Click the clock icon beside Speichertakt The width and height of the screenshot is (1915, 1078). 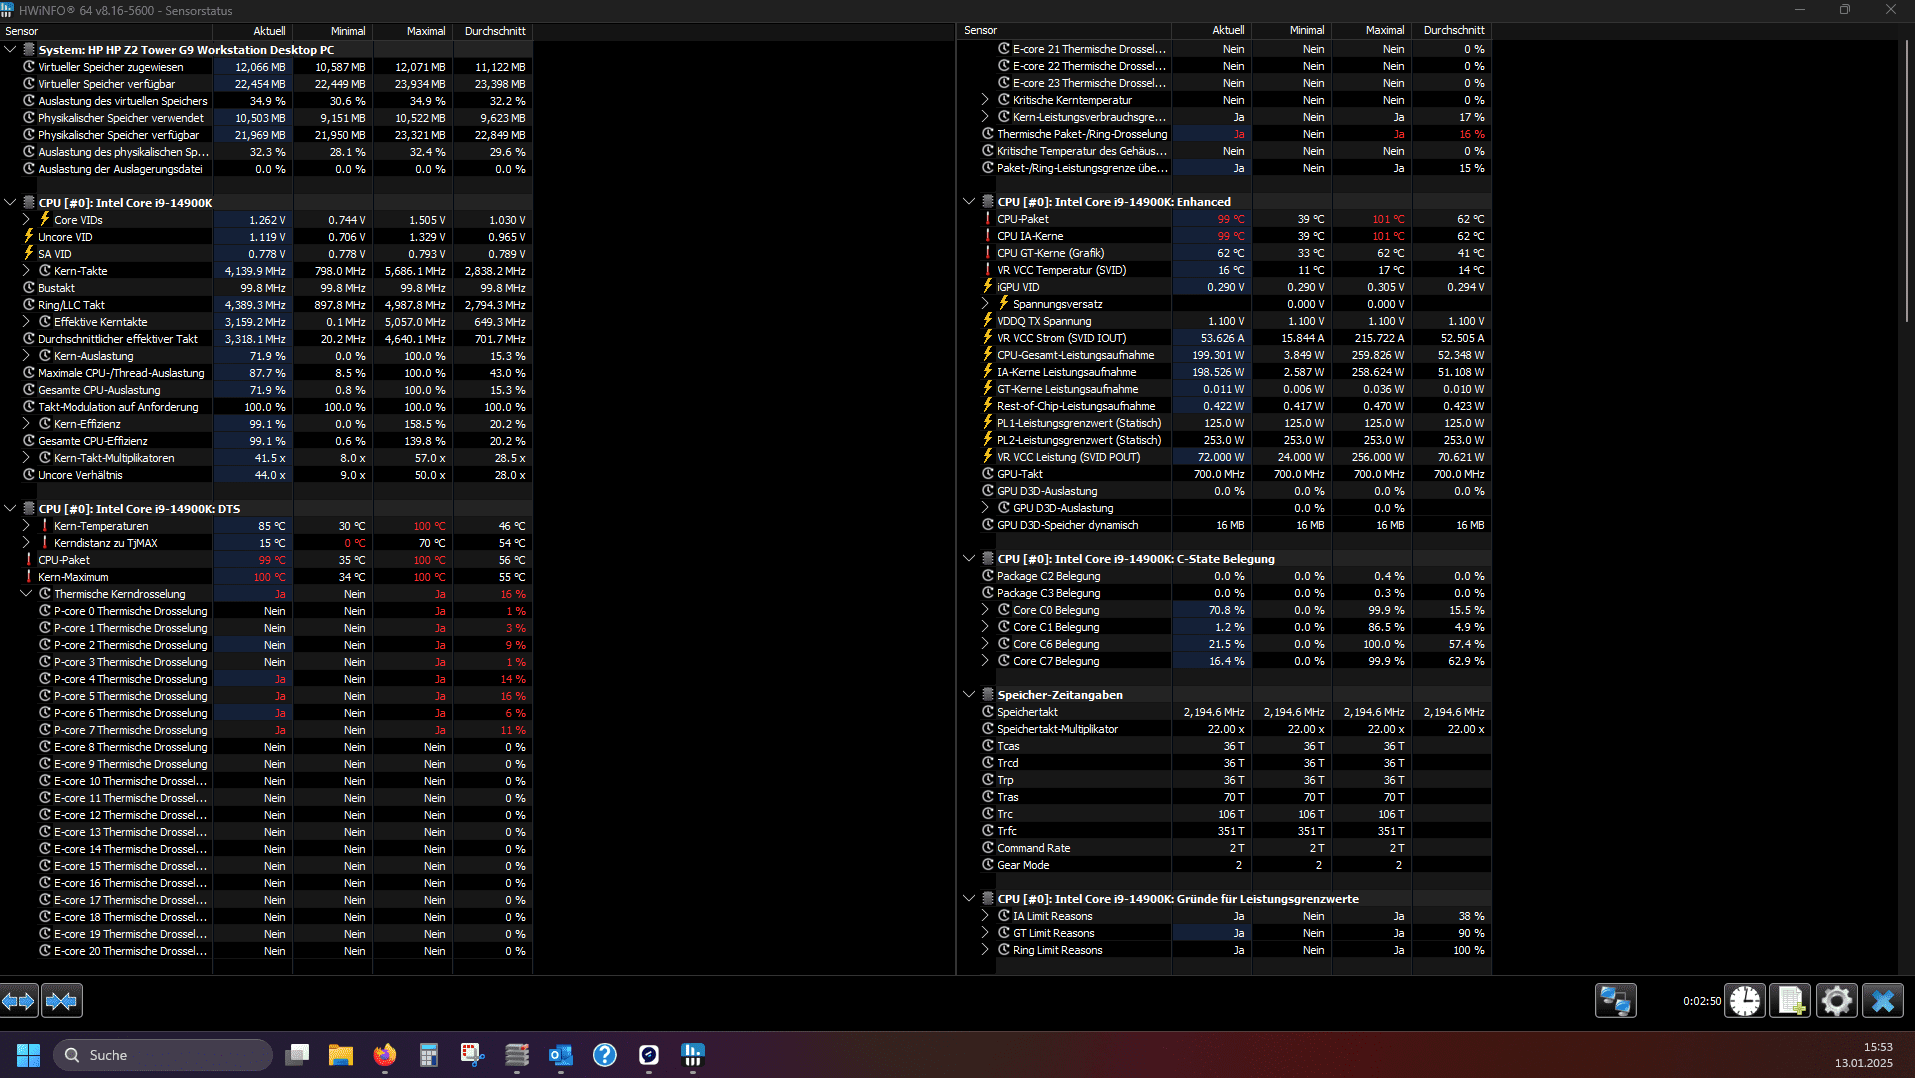coord(988,712)
